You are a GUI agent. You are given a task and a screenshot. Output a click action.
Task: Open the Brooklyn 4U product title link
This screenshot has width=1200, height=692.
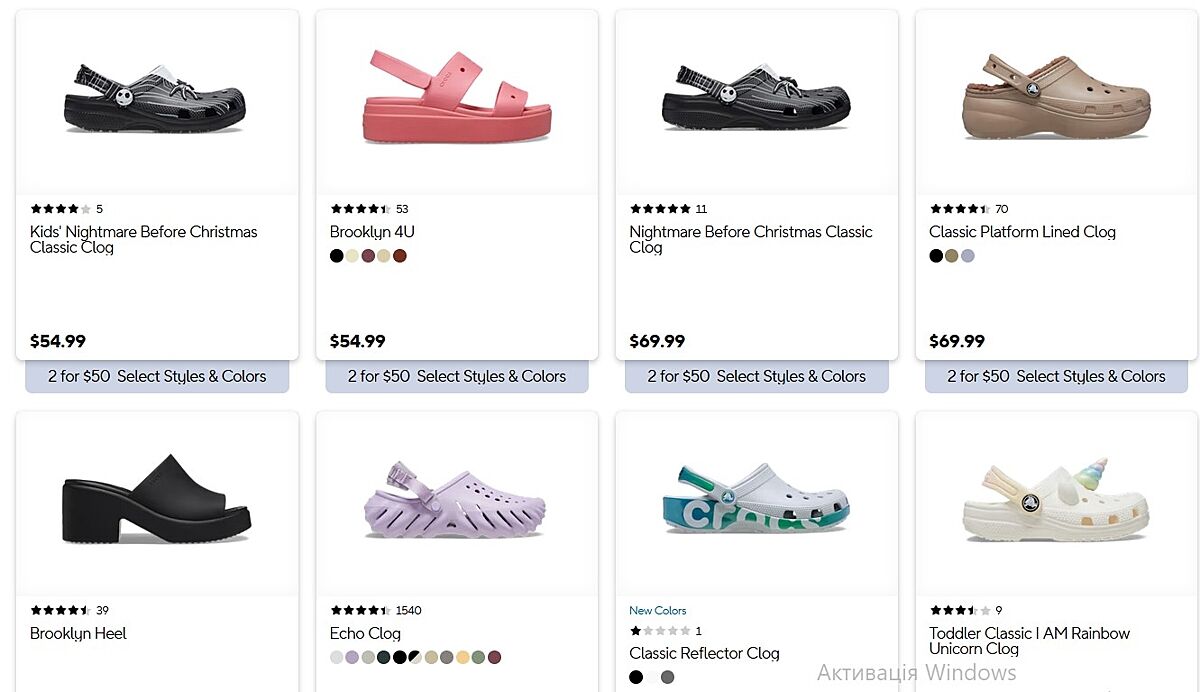372,232
